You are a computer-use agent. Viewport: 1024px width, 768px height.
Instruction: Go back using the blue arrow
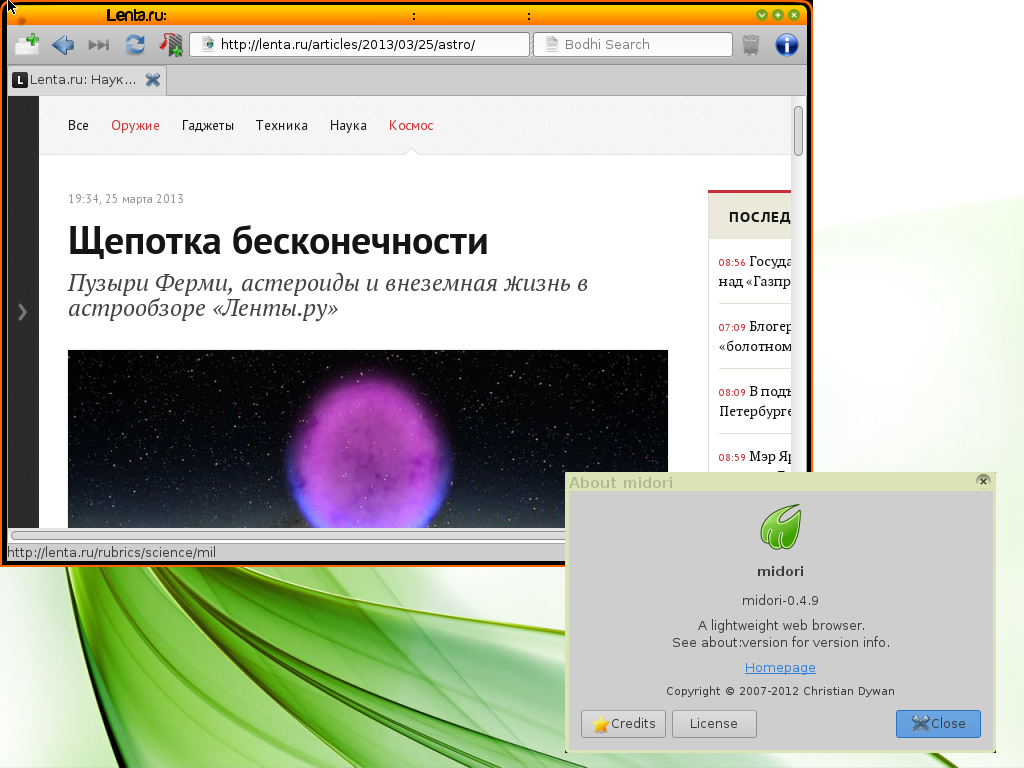63,44
